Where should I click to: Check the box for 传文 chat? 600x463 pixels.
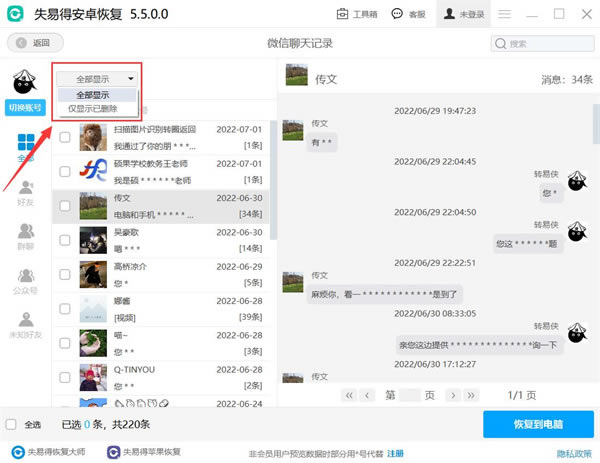click(x=65, y=206)
